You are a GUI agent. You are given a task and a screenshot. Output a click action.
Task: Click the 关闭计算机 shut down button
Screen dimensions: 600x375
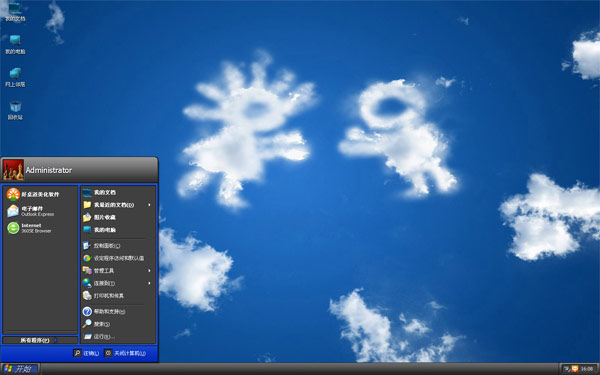pyautogui.click(x=126, y=353)
